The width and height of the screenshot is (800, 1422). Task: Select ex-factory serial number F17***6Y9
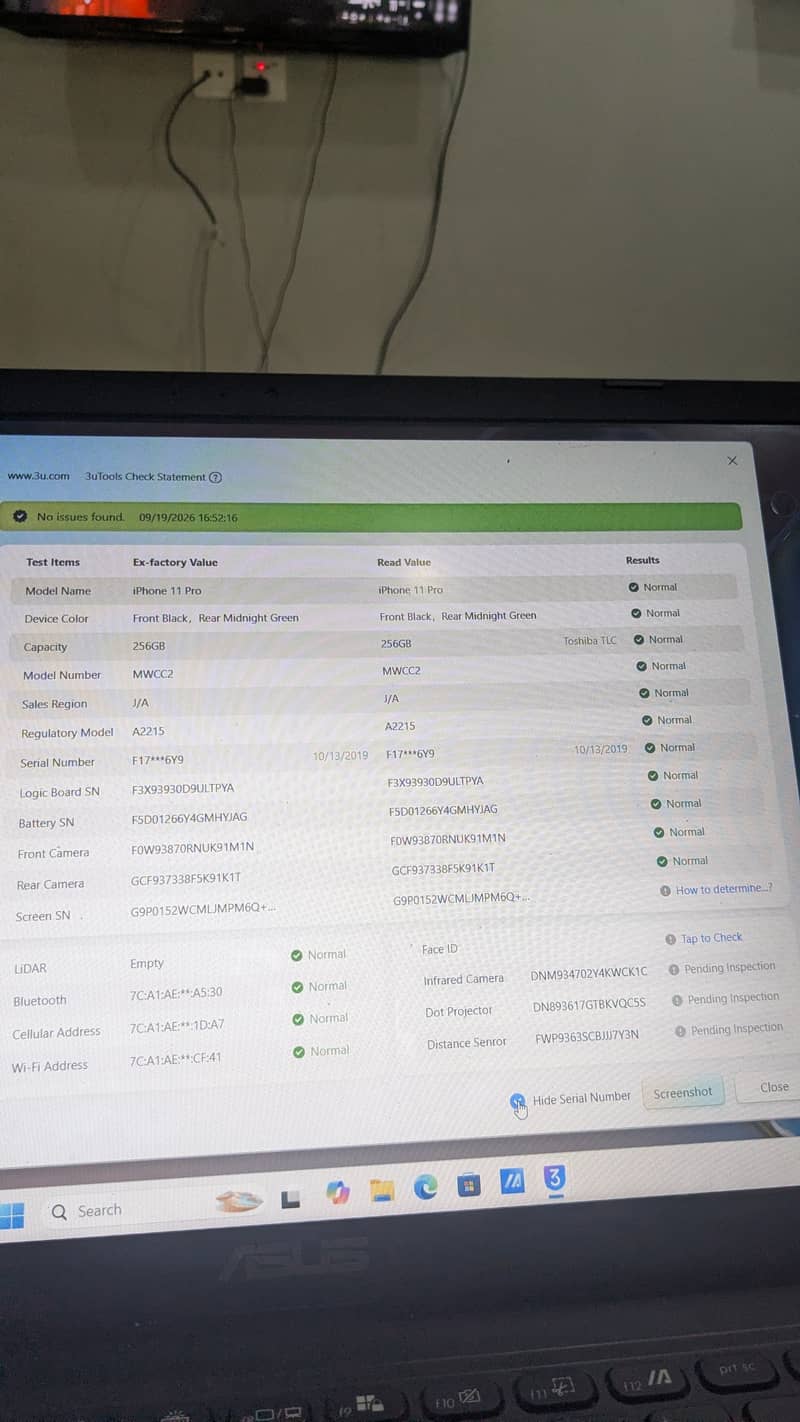point(158,760)
